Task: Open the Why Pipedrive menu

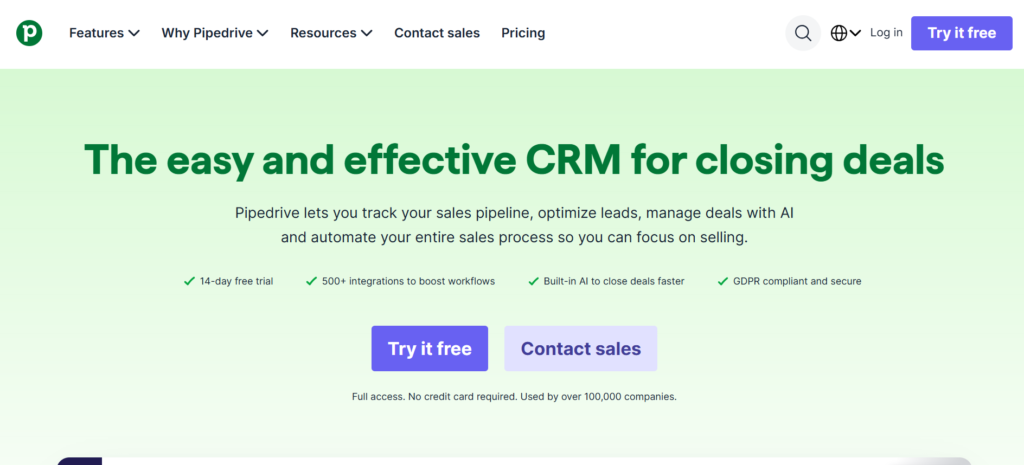Action: point(215,33)
